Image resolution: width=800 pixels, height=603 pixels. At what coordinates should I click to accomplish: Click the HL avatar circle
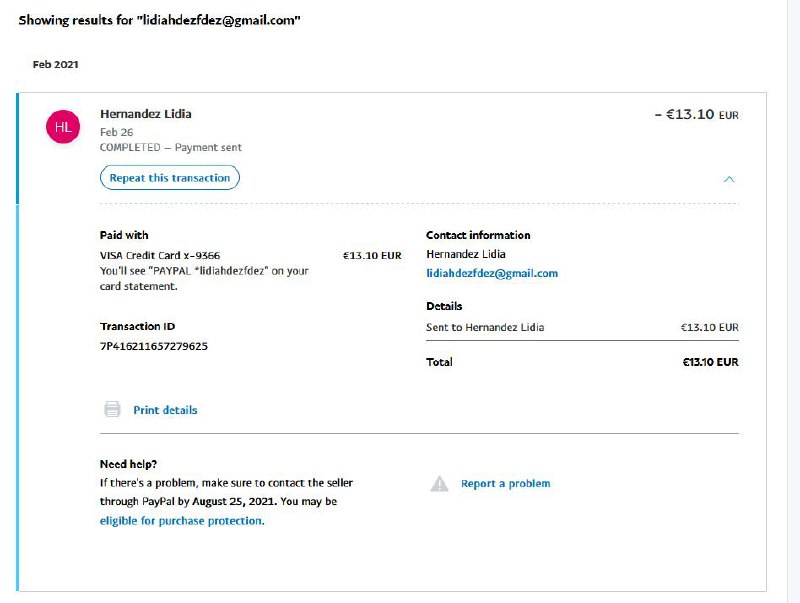63,127
